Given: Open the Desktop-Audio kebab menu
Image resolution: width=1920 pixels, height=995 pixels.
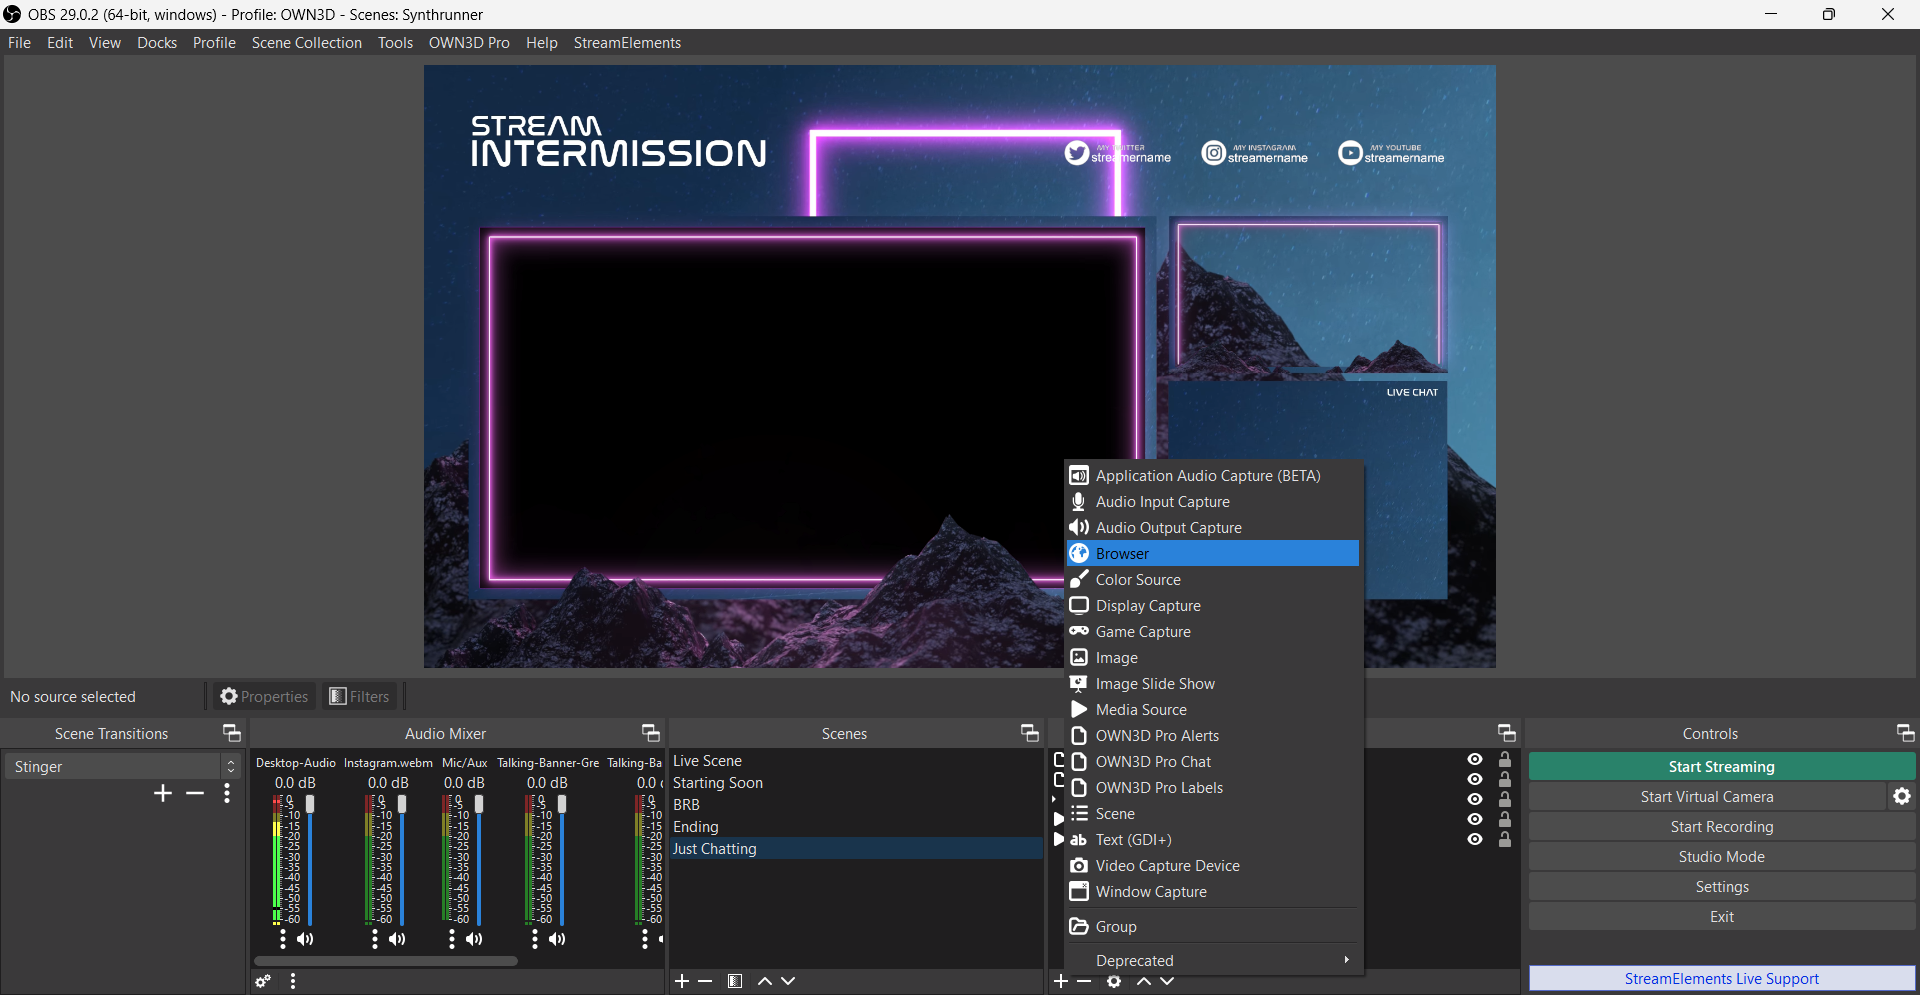Looking at the screenshot, I should coord(282,939).
